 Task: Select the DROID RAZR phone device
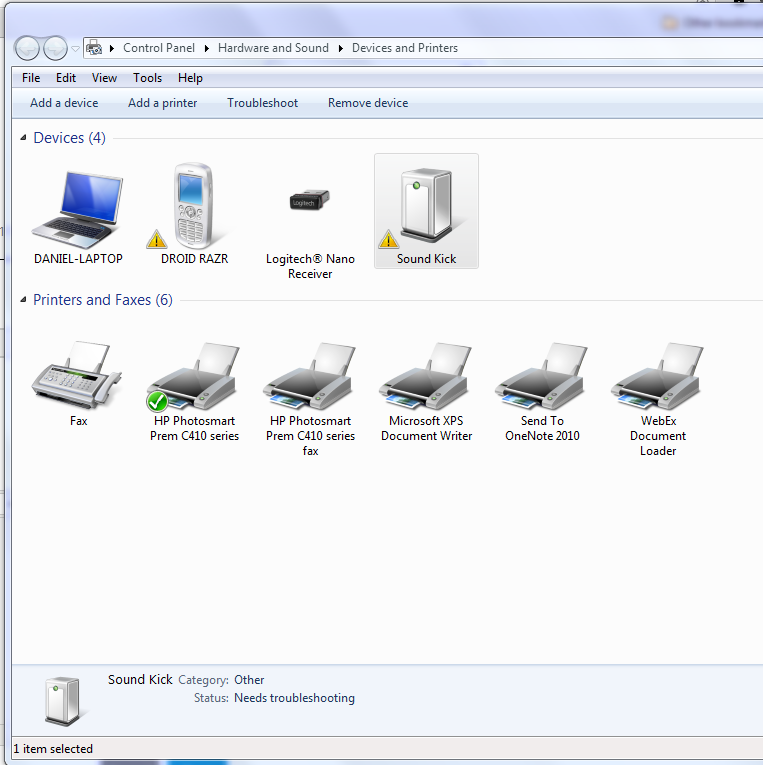pyautogui.click(x=194, y=208)
